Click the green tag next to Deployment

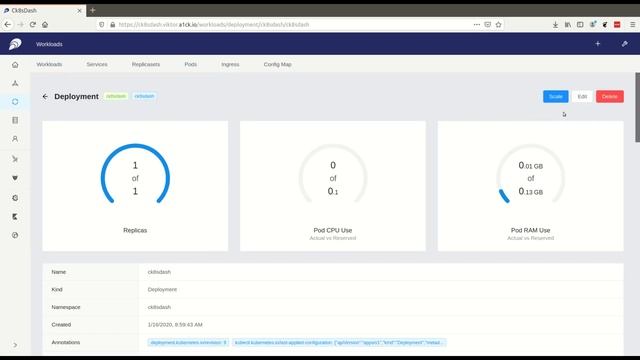pos(116,96)
